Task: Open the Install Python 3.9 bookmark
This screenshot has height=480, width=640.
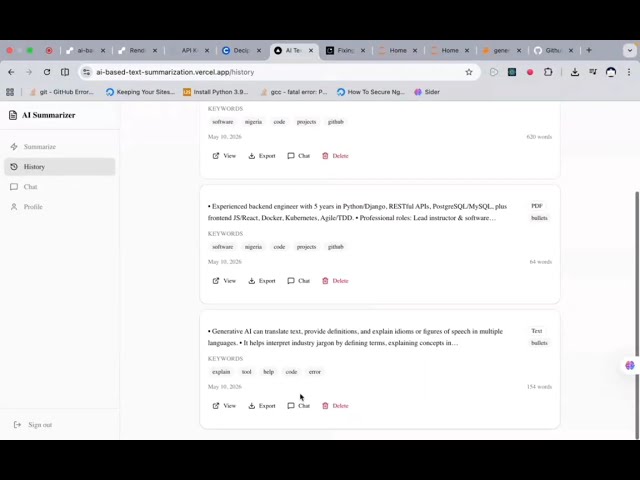Action: 216,92
